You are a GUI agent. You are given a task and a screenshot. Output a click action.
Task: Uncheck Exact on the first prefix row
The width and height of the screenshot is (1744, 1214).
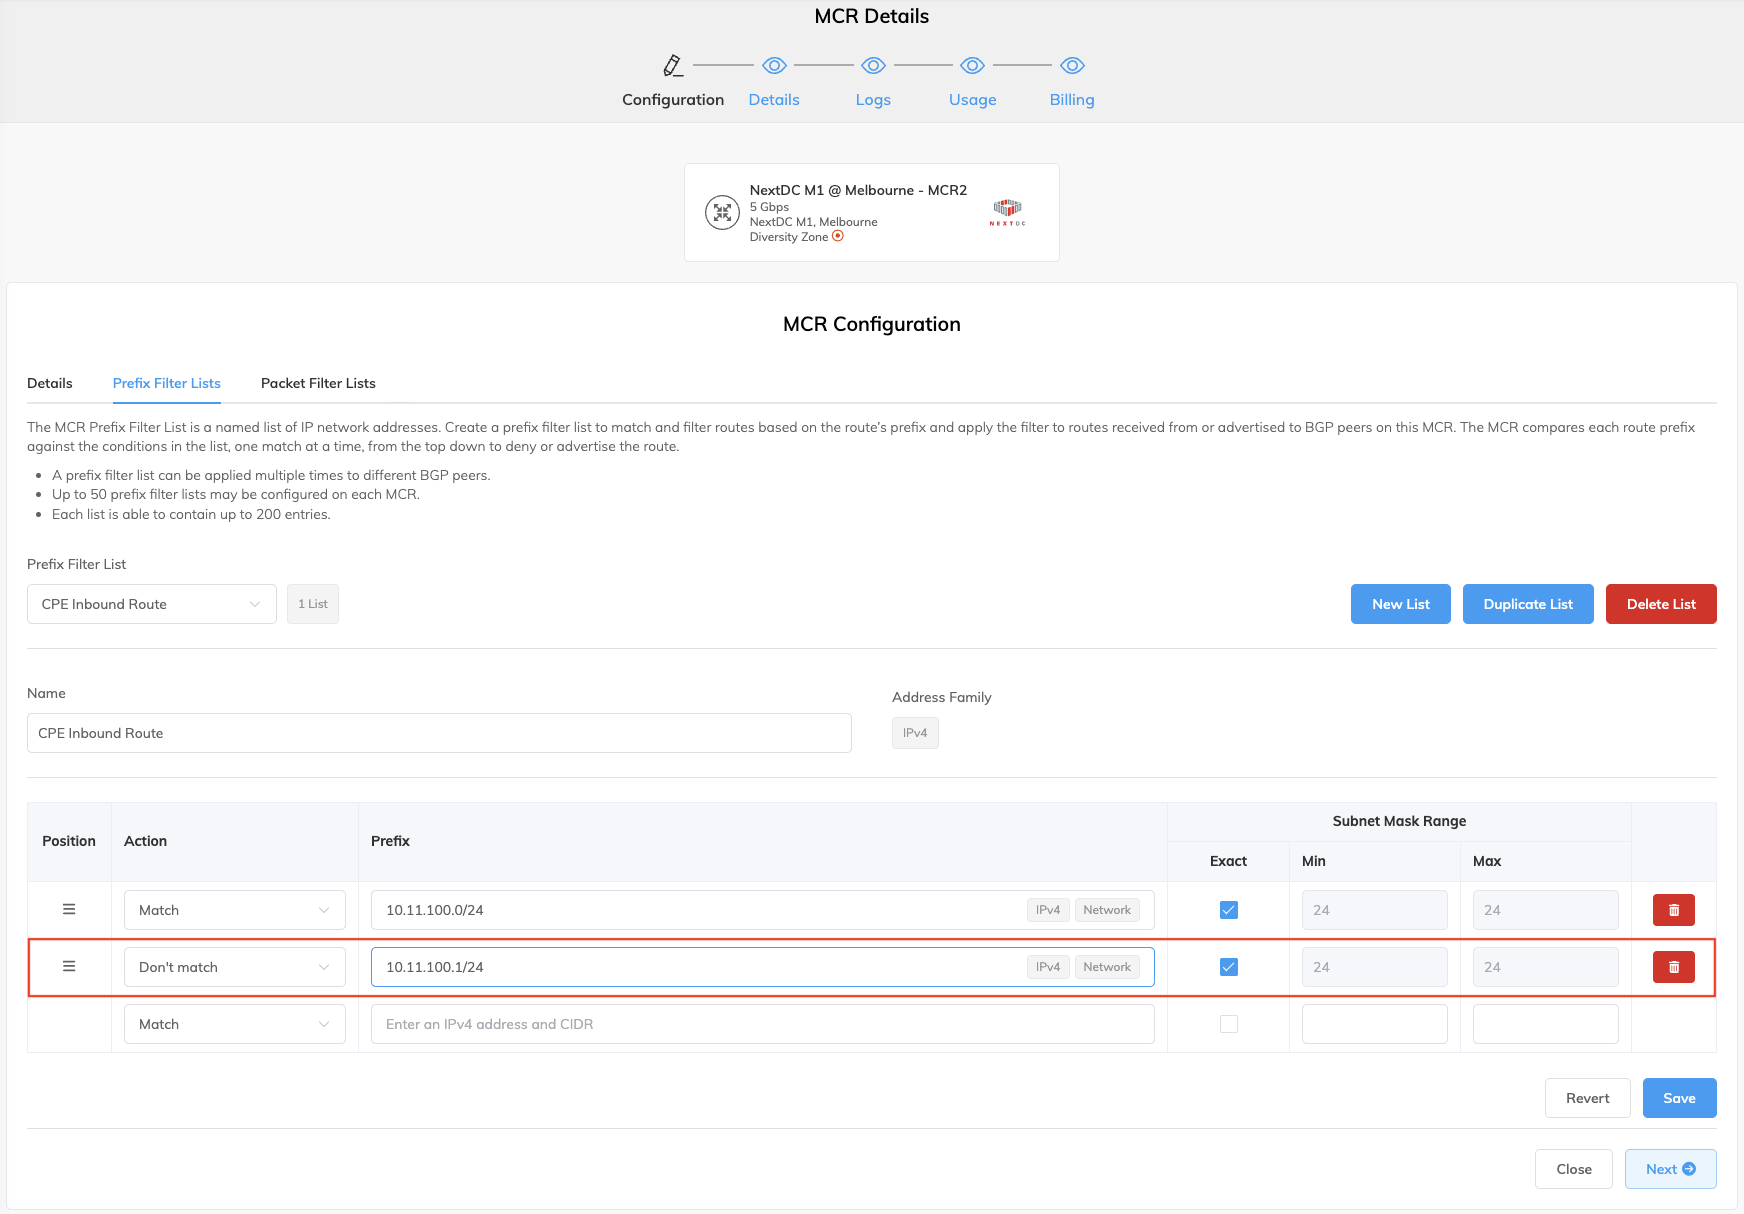pos(1228,910)
